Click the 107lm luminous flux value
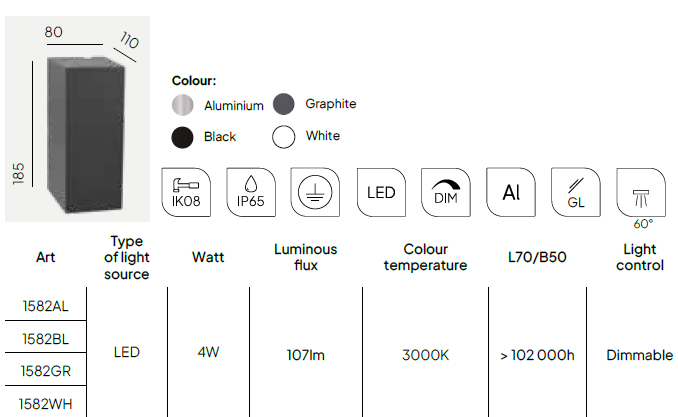This screenshot has width=678, height=417. (x=306, y=355)
